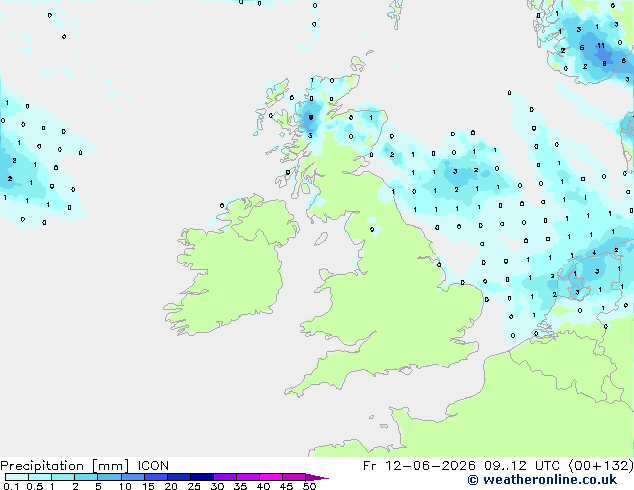This screenshot has width=634, height=490.
Task: Click the above-50 mm legend arrow tip
Action: tap(317, 477)
